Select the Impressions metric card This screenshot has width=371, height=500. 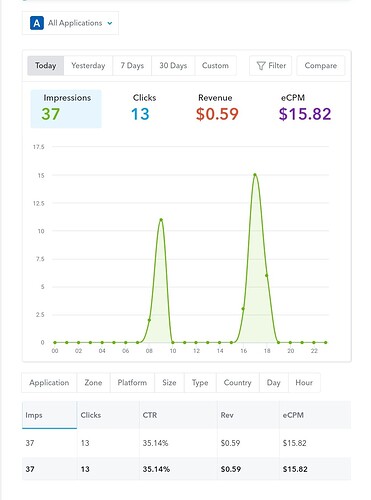pyautogui.click(x=66, y=109)
